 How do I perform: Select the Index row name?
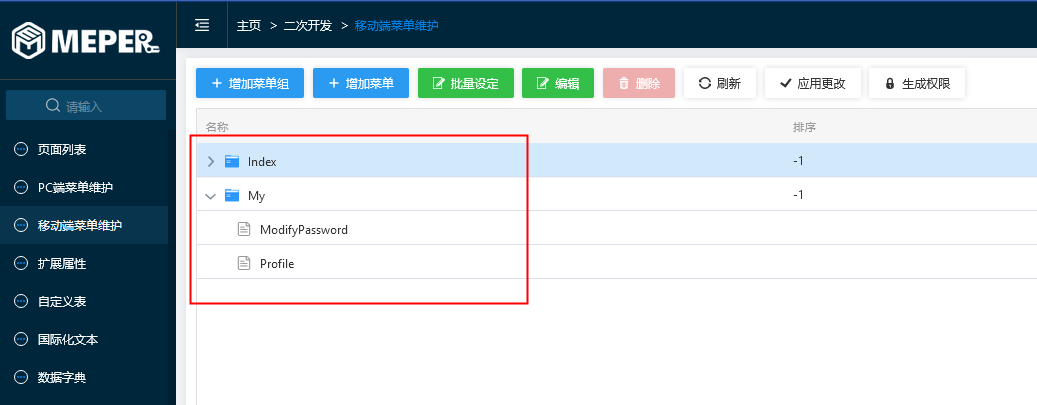(262, 161)
